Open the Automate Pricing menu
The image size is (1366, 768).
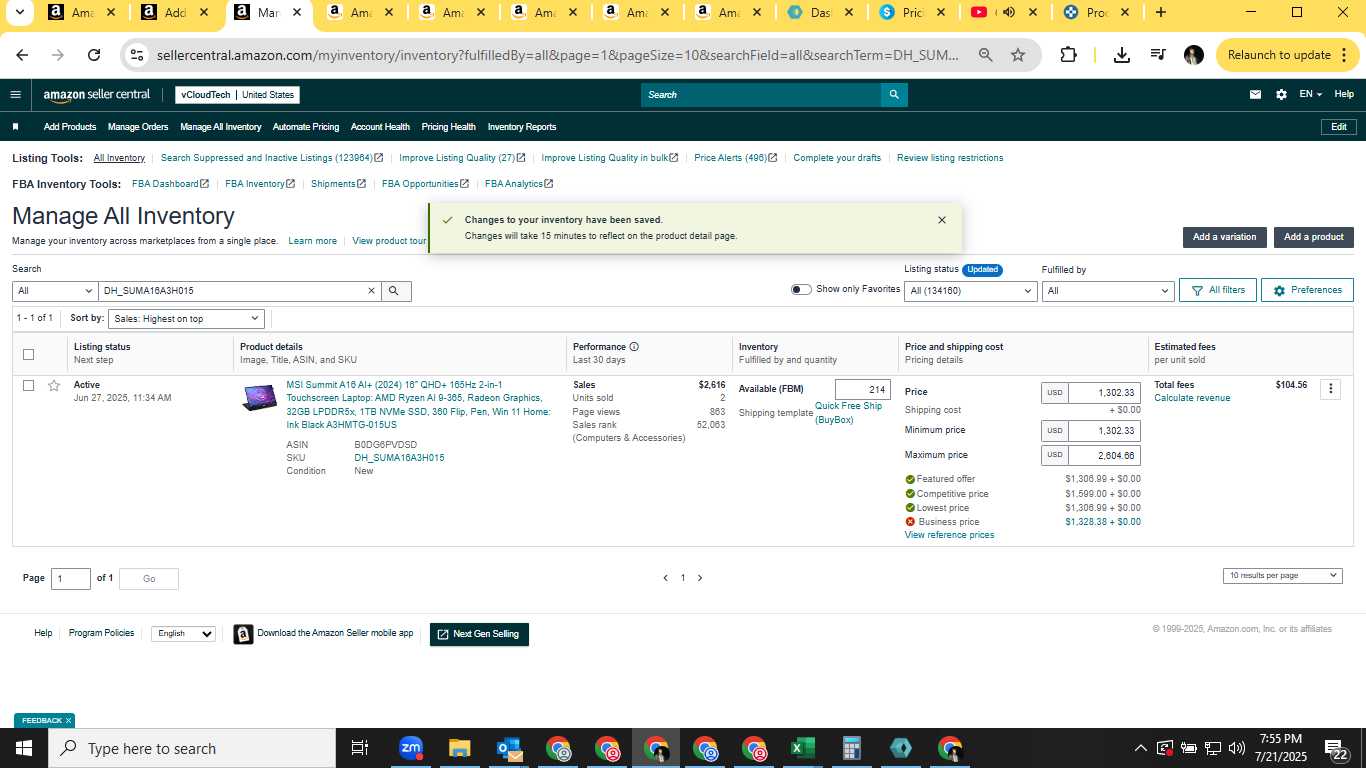pos(306,127)
